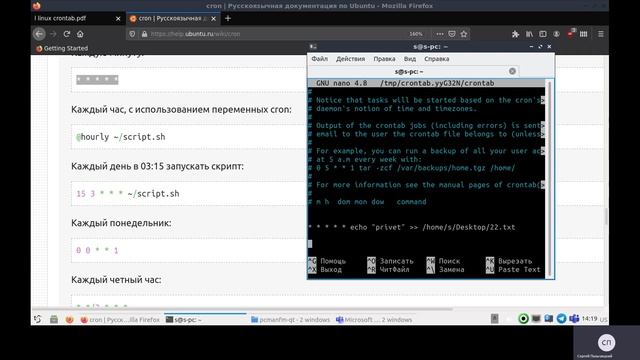This screenshot has width=640, height=360.
Task: Click the red extension badge icon
Action: (x=571, y=33)
